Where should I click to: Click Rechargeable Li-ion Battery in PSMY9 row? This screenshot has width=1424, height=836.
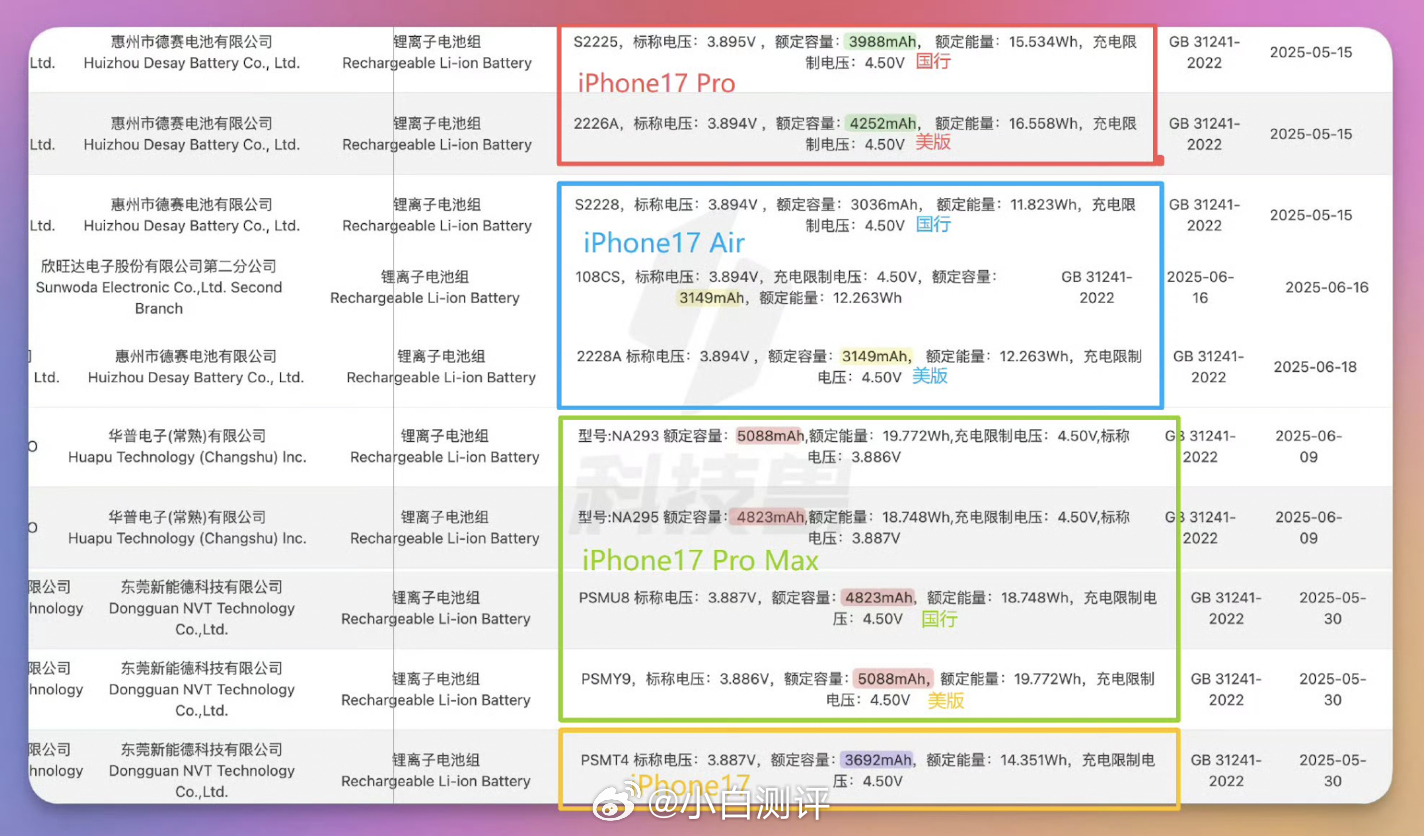coord(436,700)
